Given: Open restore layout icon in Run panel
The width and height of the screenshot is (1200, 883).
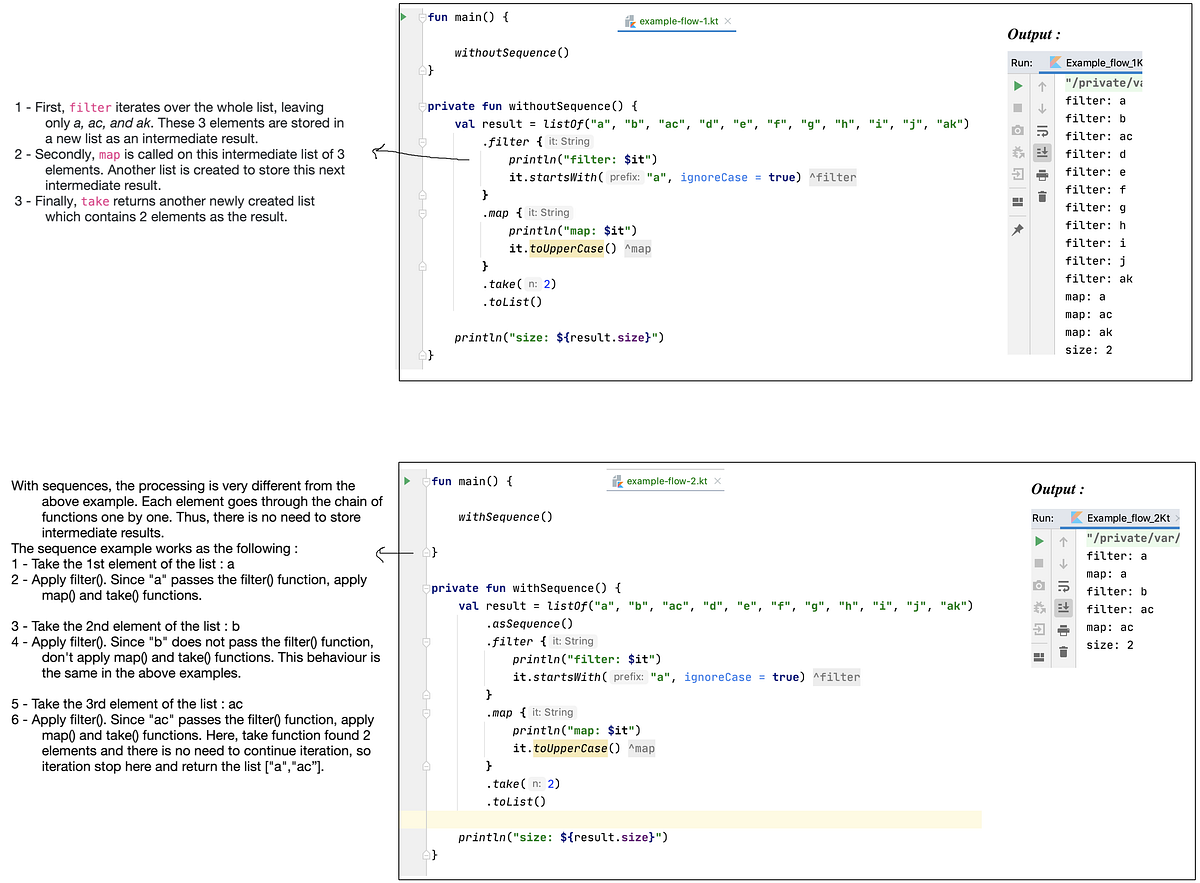Looking at the screenshot, I should point(1017,201).
